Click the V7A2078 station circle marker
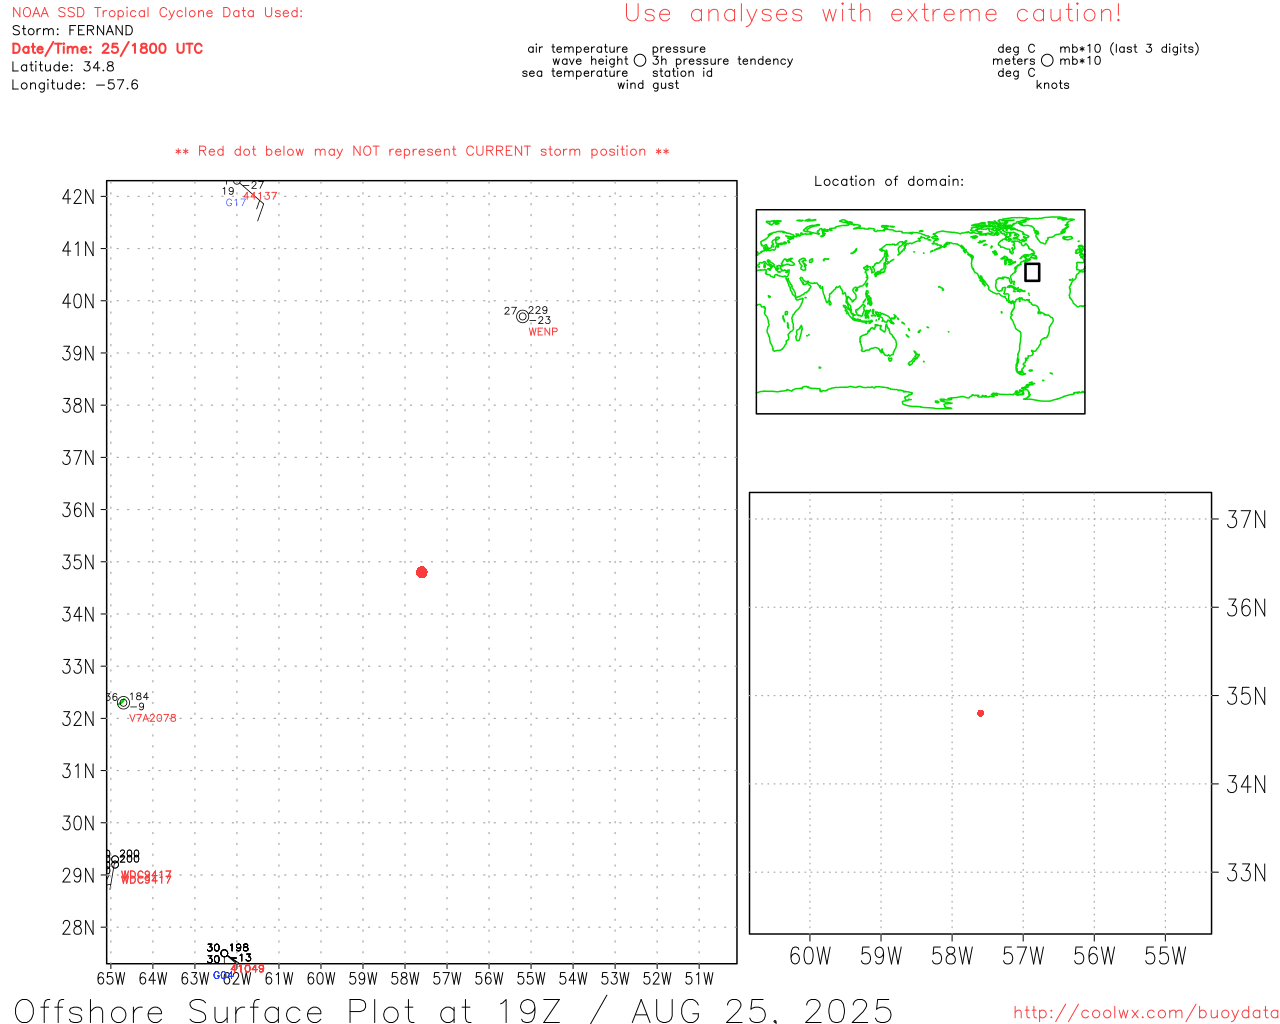This screenshot has height=1024, width=1280. tap(123, 703)
